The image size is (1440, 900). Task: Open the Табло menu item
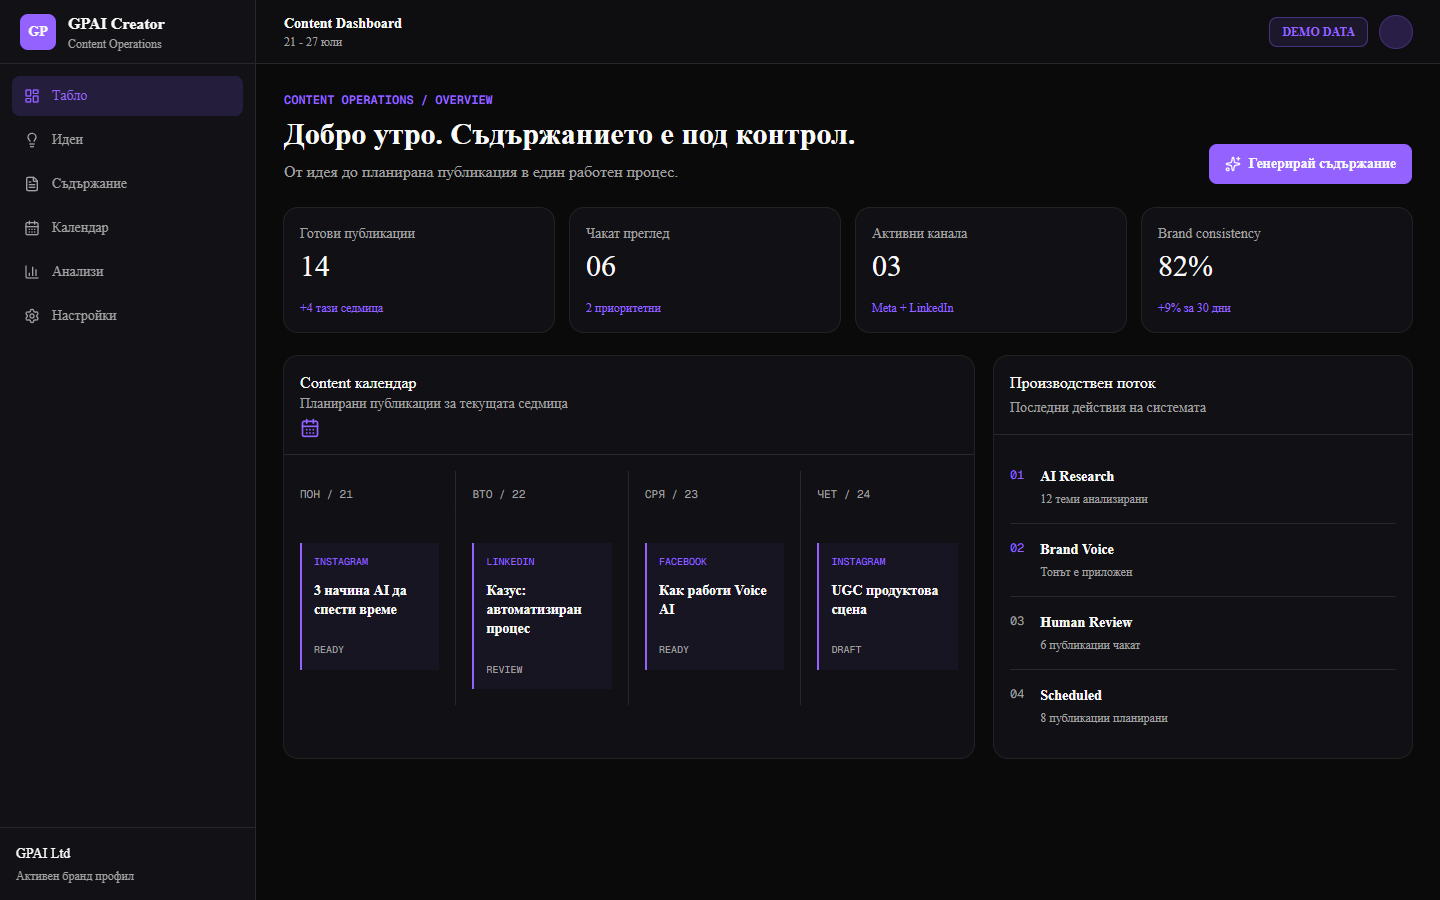point(127,96)
